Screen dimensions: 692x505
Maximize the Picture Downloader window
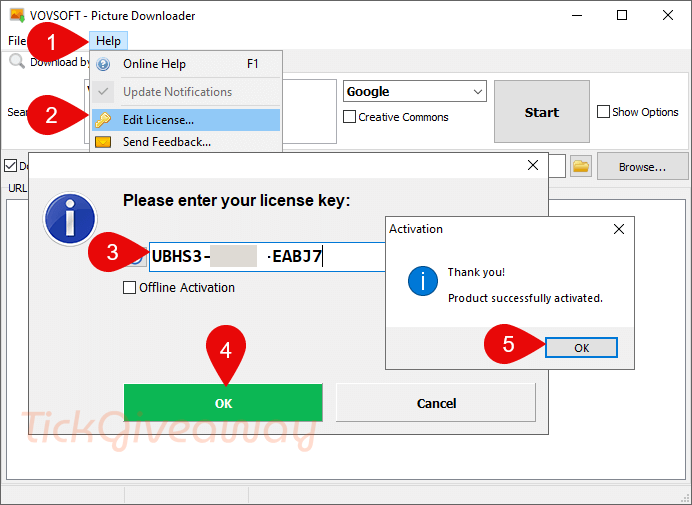[622, 15]
